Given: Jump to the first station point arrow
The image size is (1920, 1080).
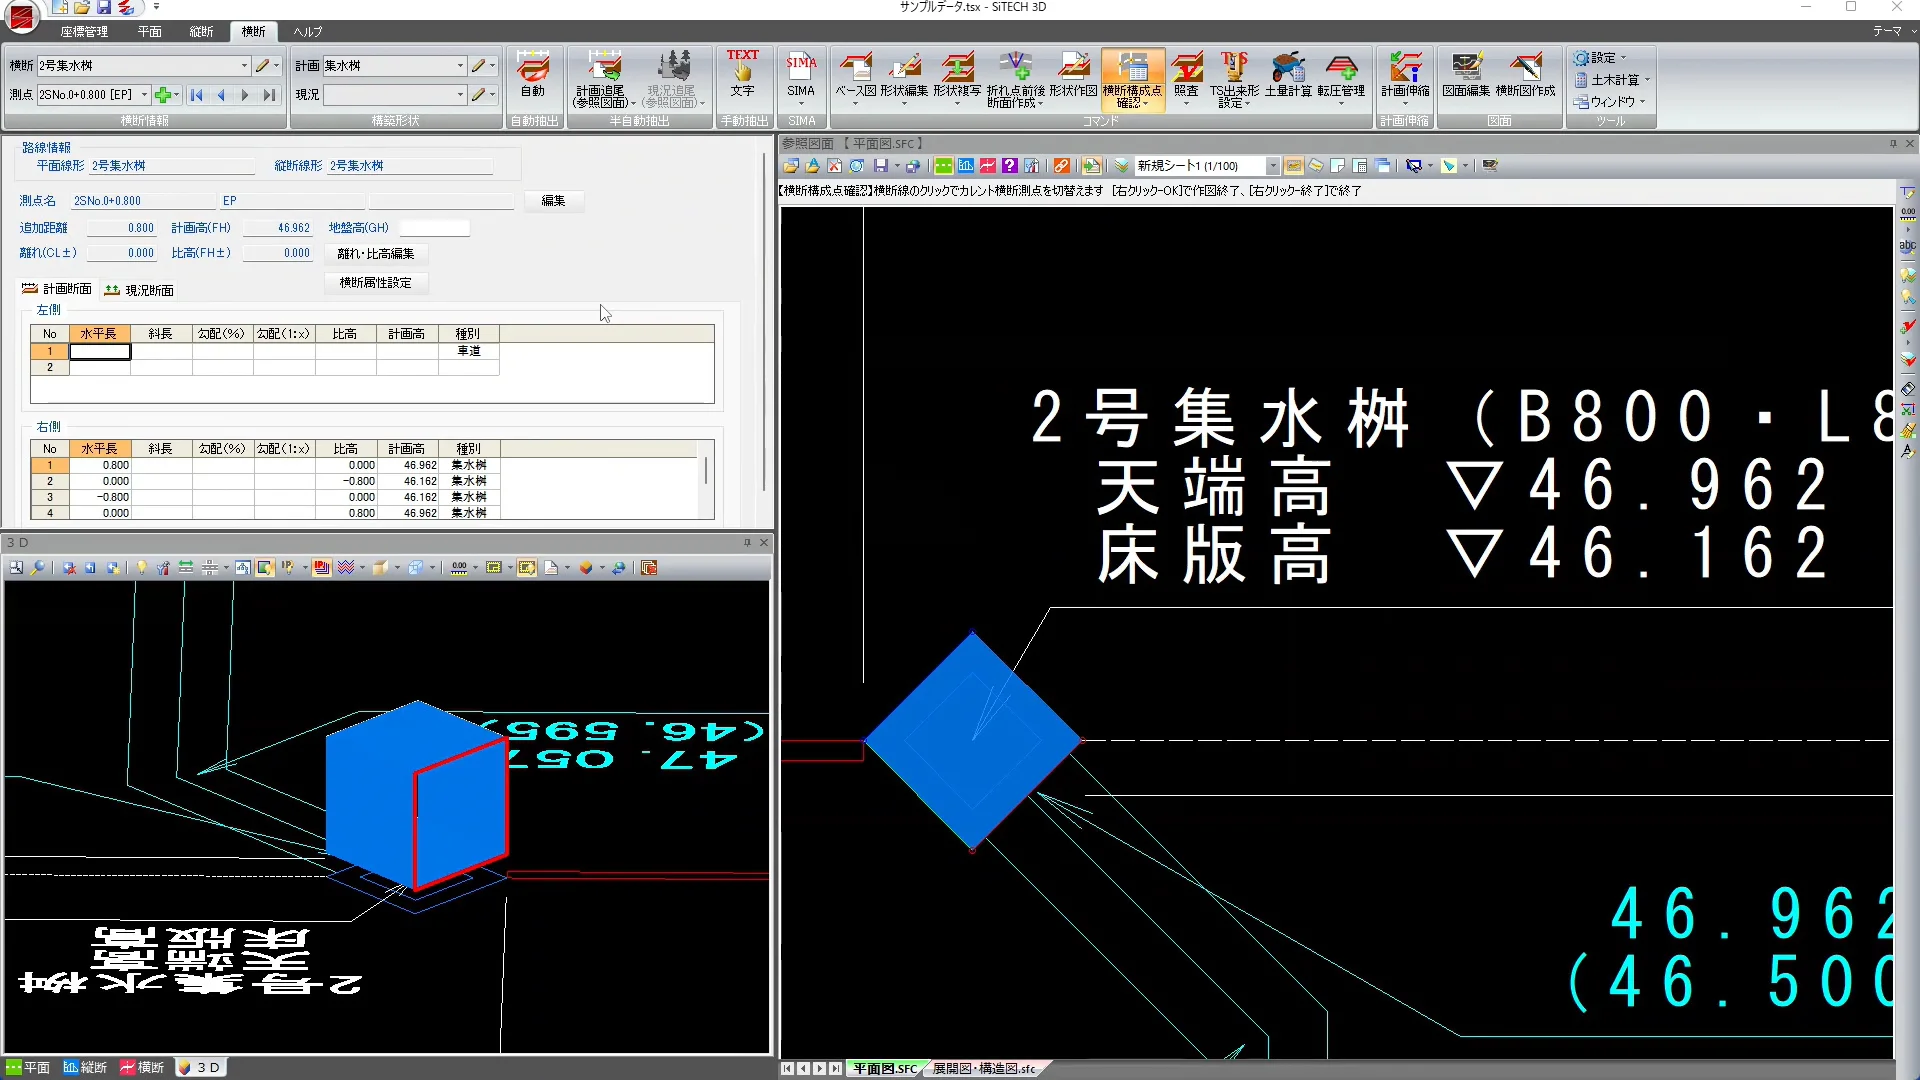Looking at the screenshot, I should pos(197,95).
